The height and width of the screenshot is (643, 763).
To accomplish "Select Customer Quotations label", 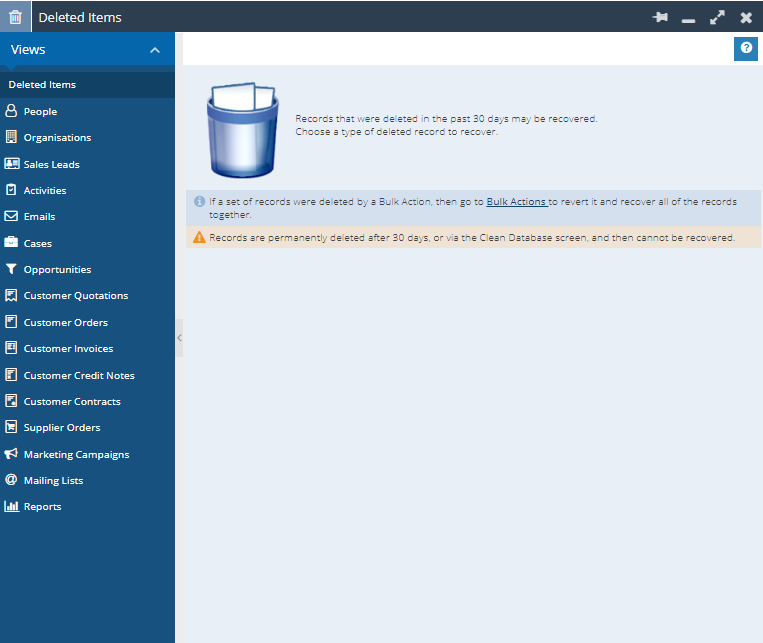I will coord(76,295).
